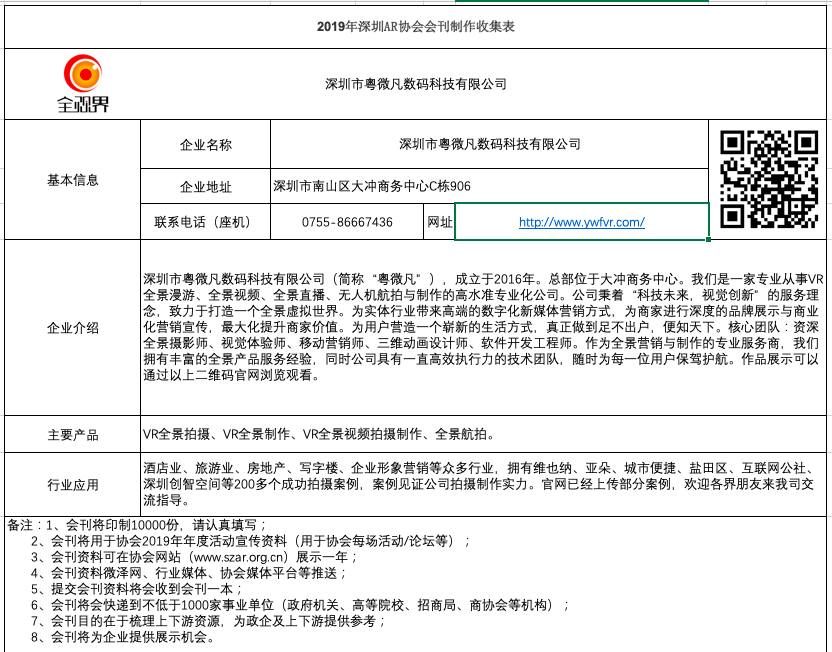Viewport: 832px width, 652px height.
Task: Select the 企业名称 label cell
Action: tap(205, 144)
